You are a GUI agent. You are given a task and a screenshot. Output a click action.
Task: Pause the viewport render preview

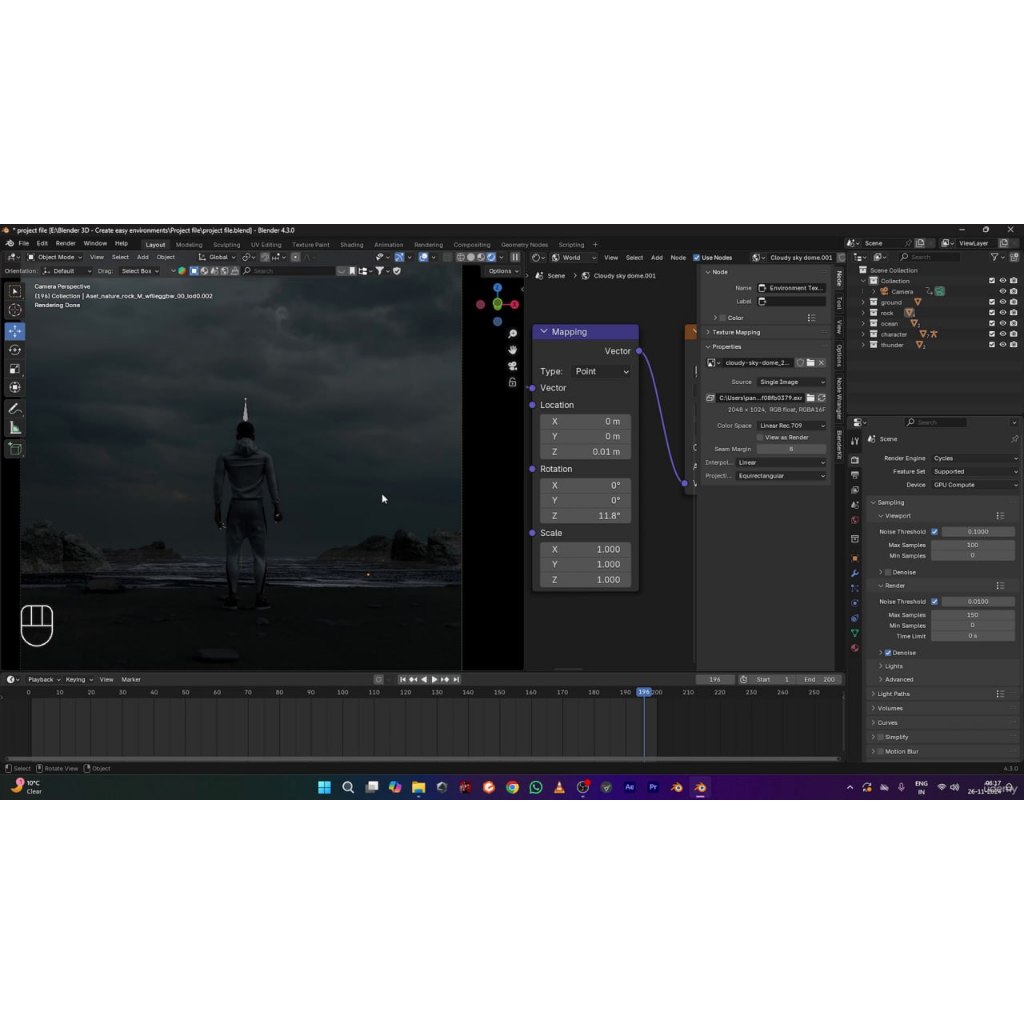pyautogui.click(x=515, y=257)
